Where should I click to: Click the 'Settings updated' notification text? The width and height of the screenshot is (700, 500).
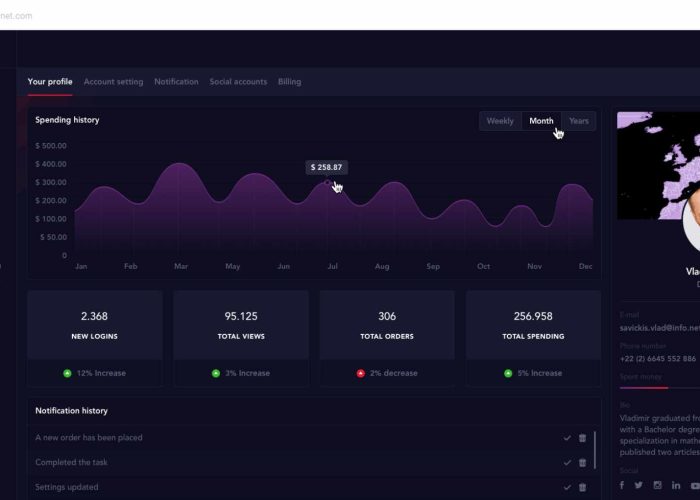(67, 487)
